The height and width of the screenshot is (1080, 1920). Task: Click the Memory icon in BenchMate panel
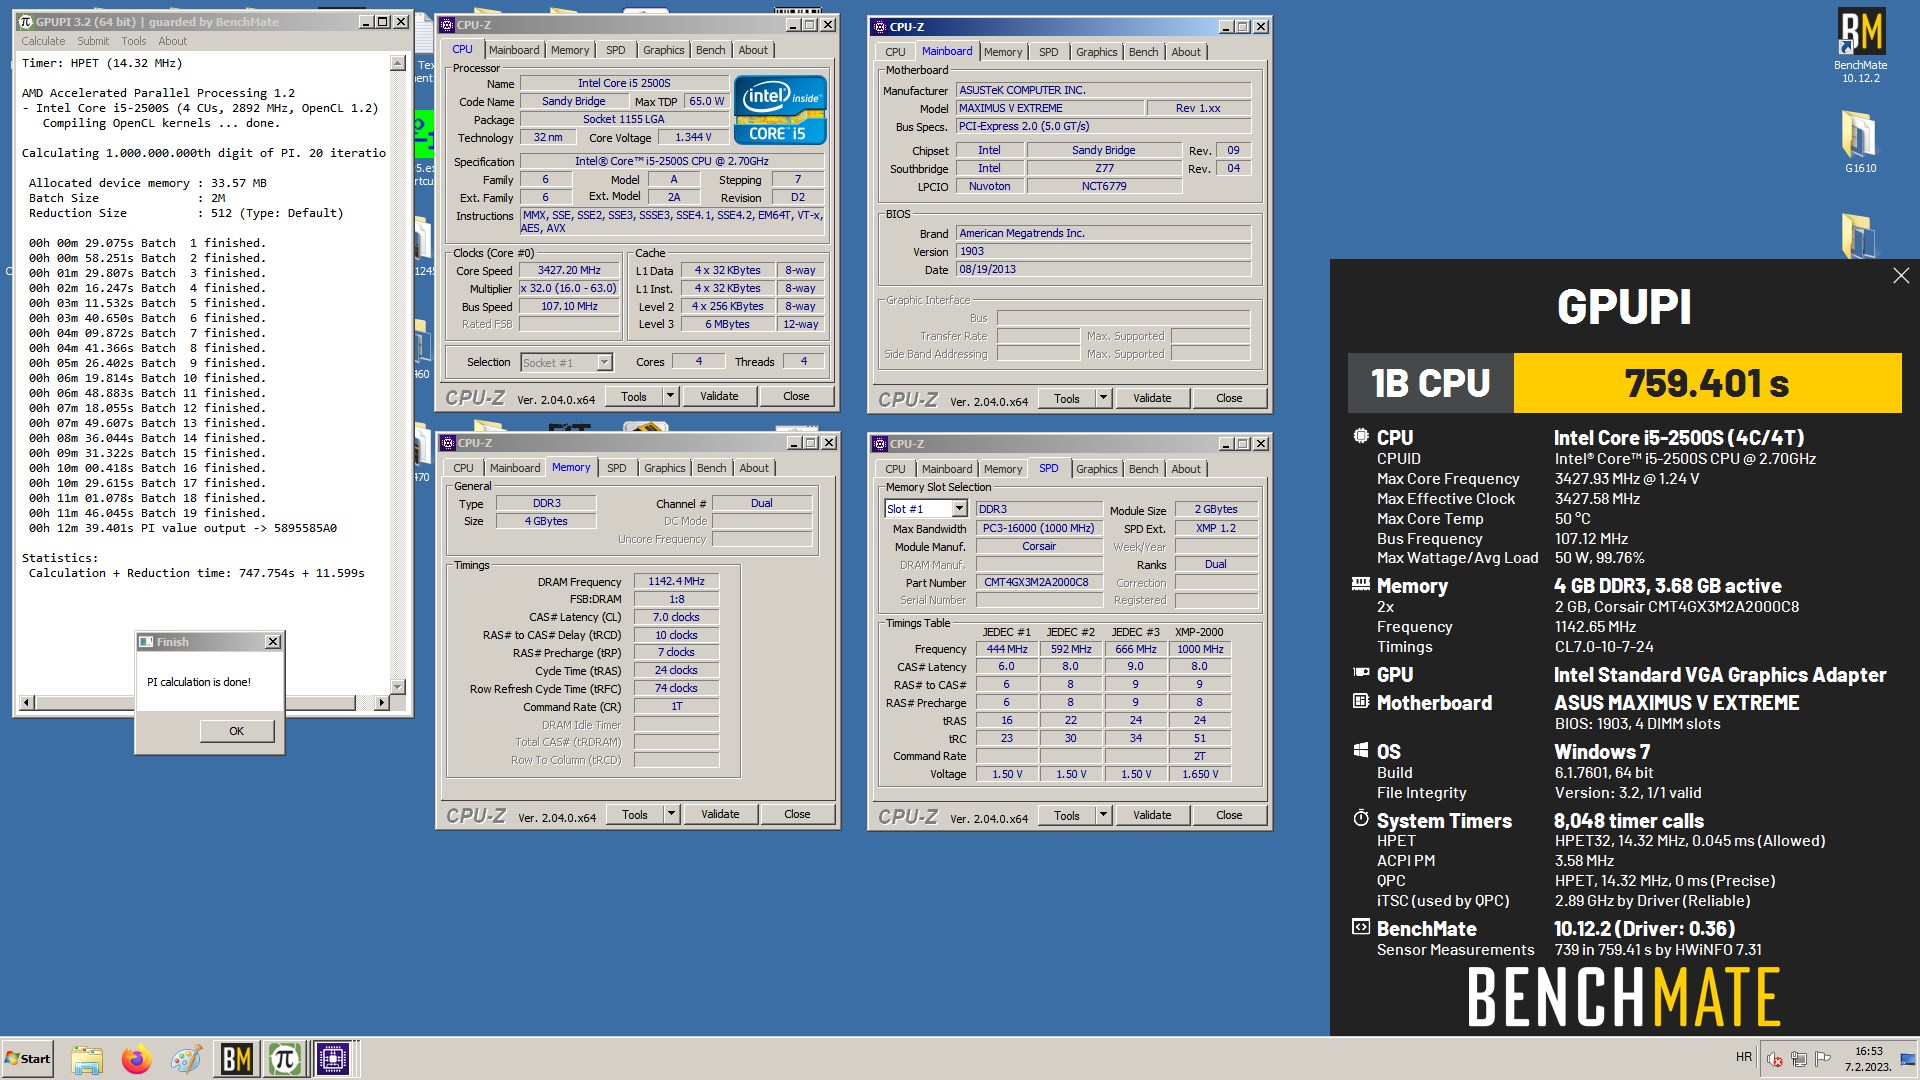point(1361,584)
